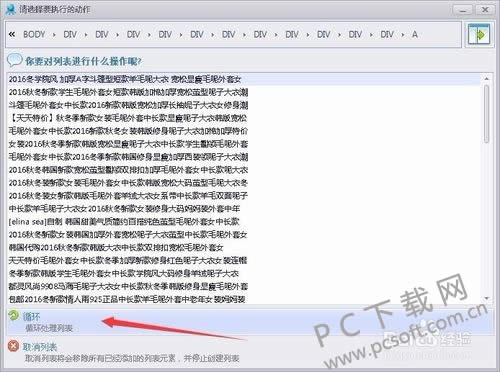The image size is (500, 372).
Task: Select the last DIV breadcrumb before A
Action: coord(387,34)
